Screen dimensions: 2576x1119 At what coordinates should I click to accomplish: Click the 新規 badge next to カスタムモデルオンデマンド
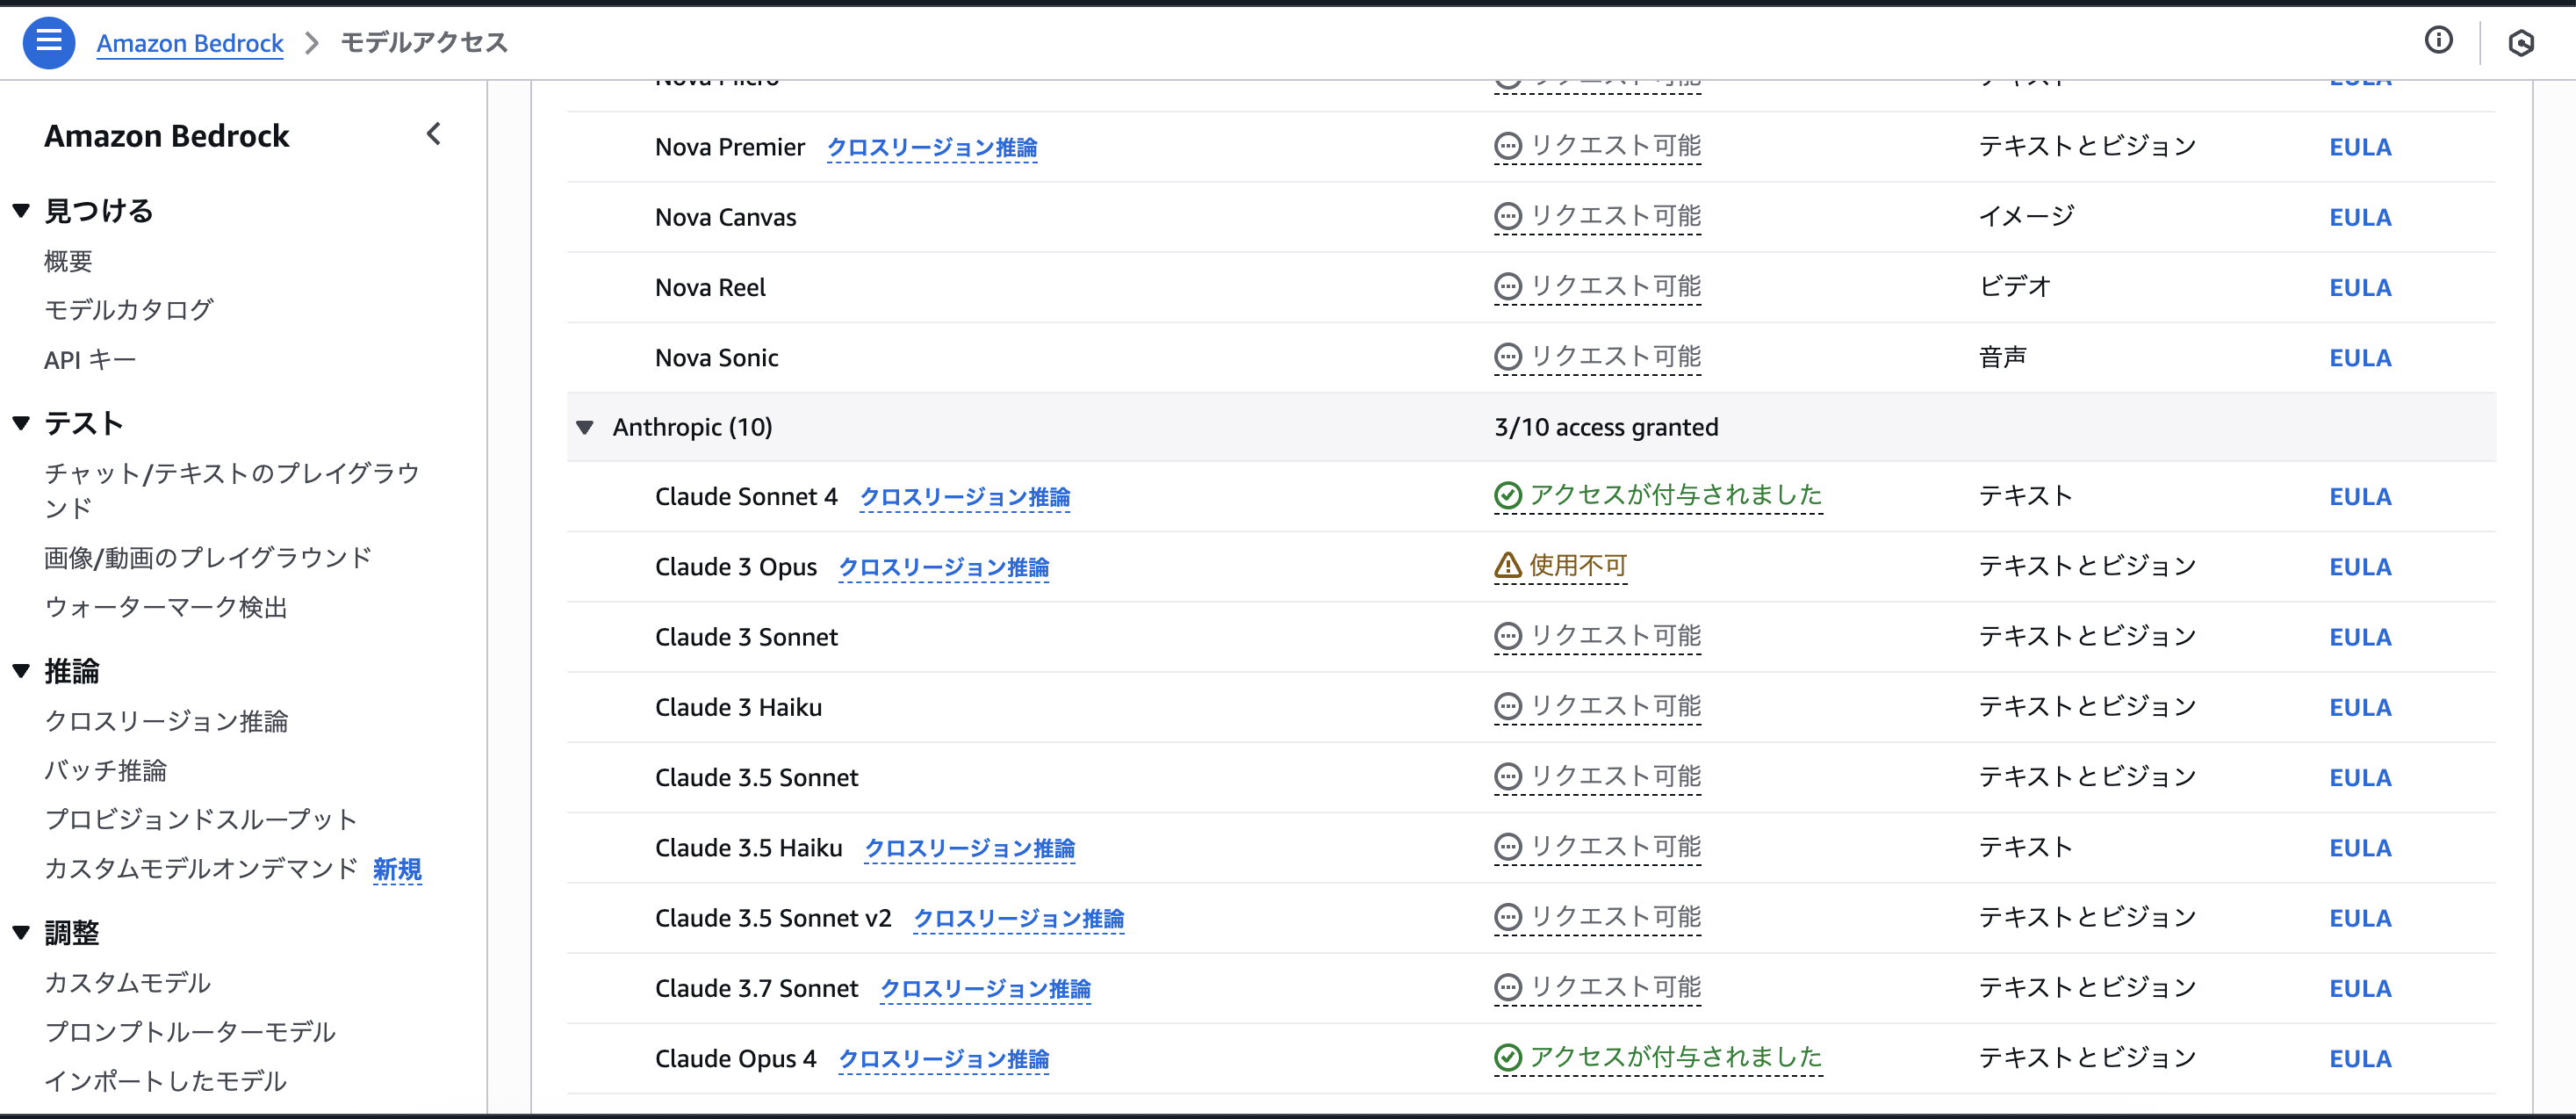(x=397, y=869)
